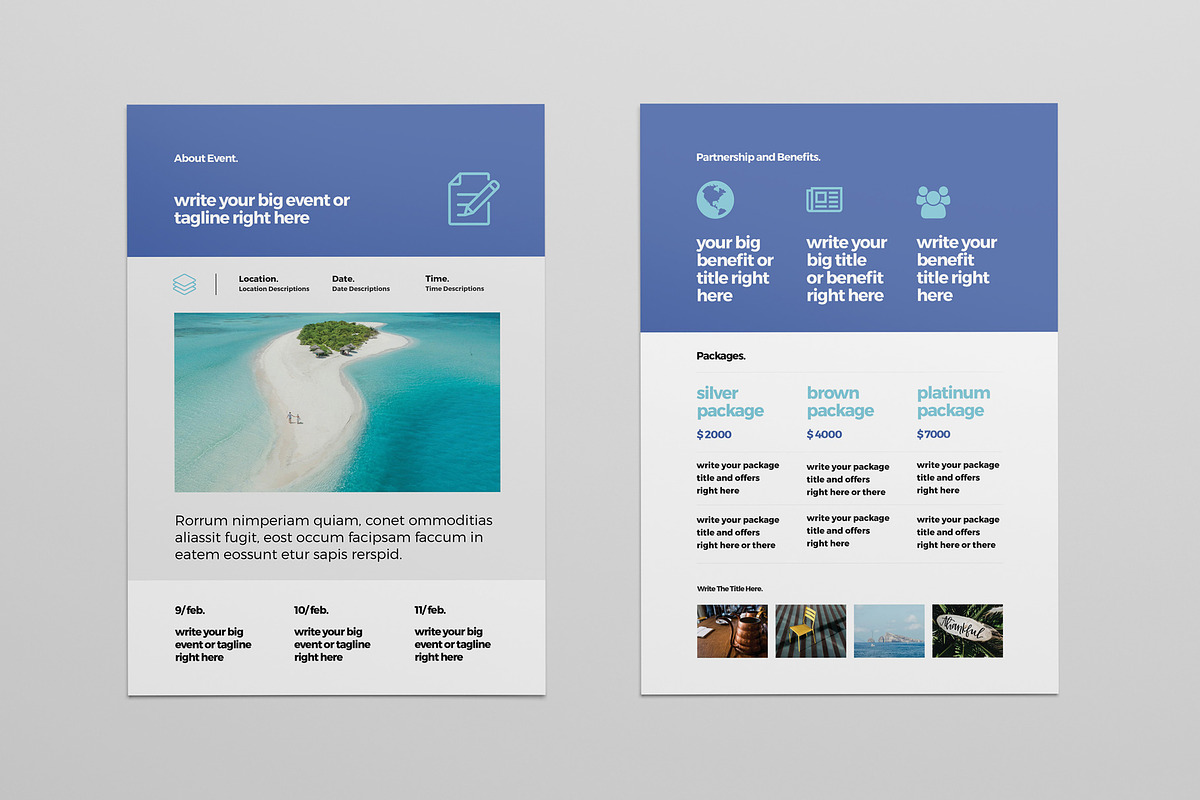Click the globe icon under Partnership and Benefits
This screenshot has height=800, width=1200.
click(x=715, y=200)
